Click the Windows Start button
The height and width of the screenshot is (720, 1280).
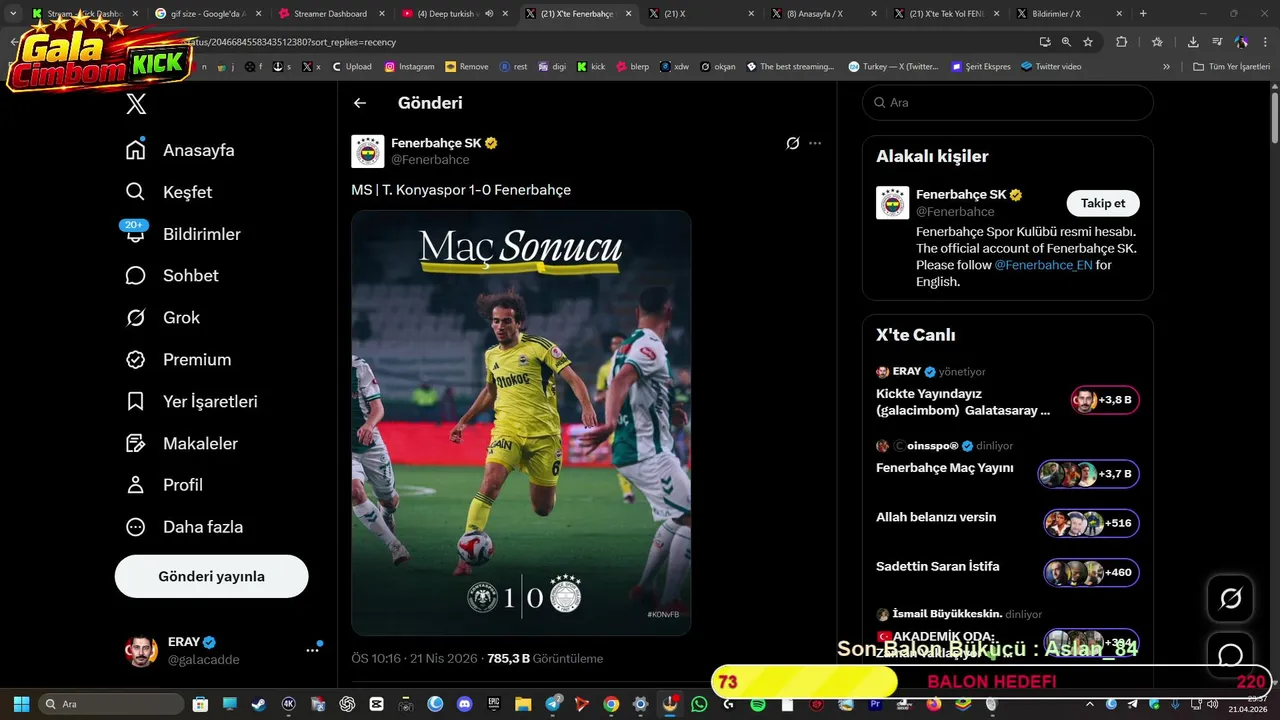[21, 704]
